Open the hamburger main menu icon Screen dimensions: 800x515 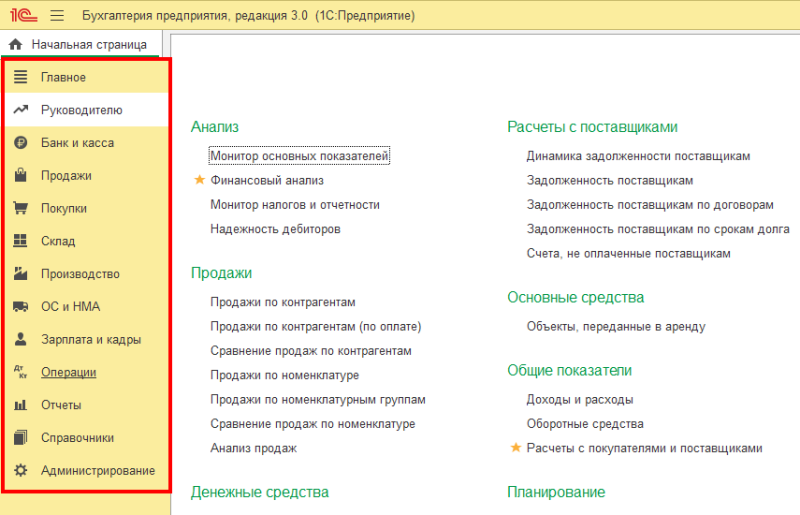click(56, 16)
